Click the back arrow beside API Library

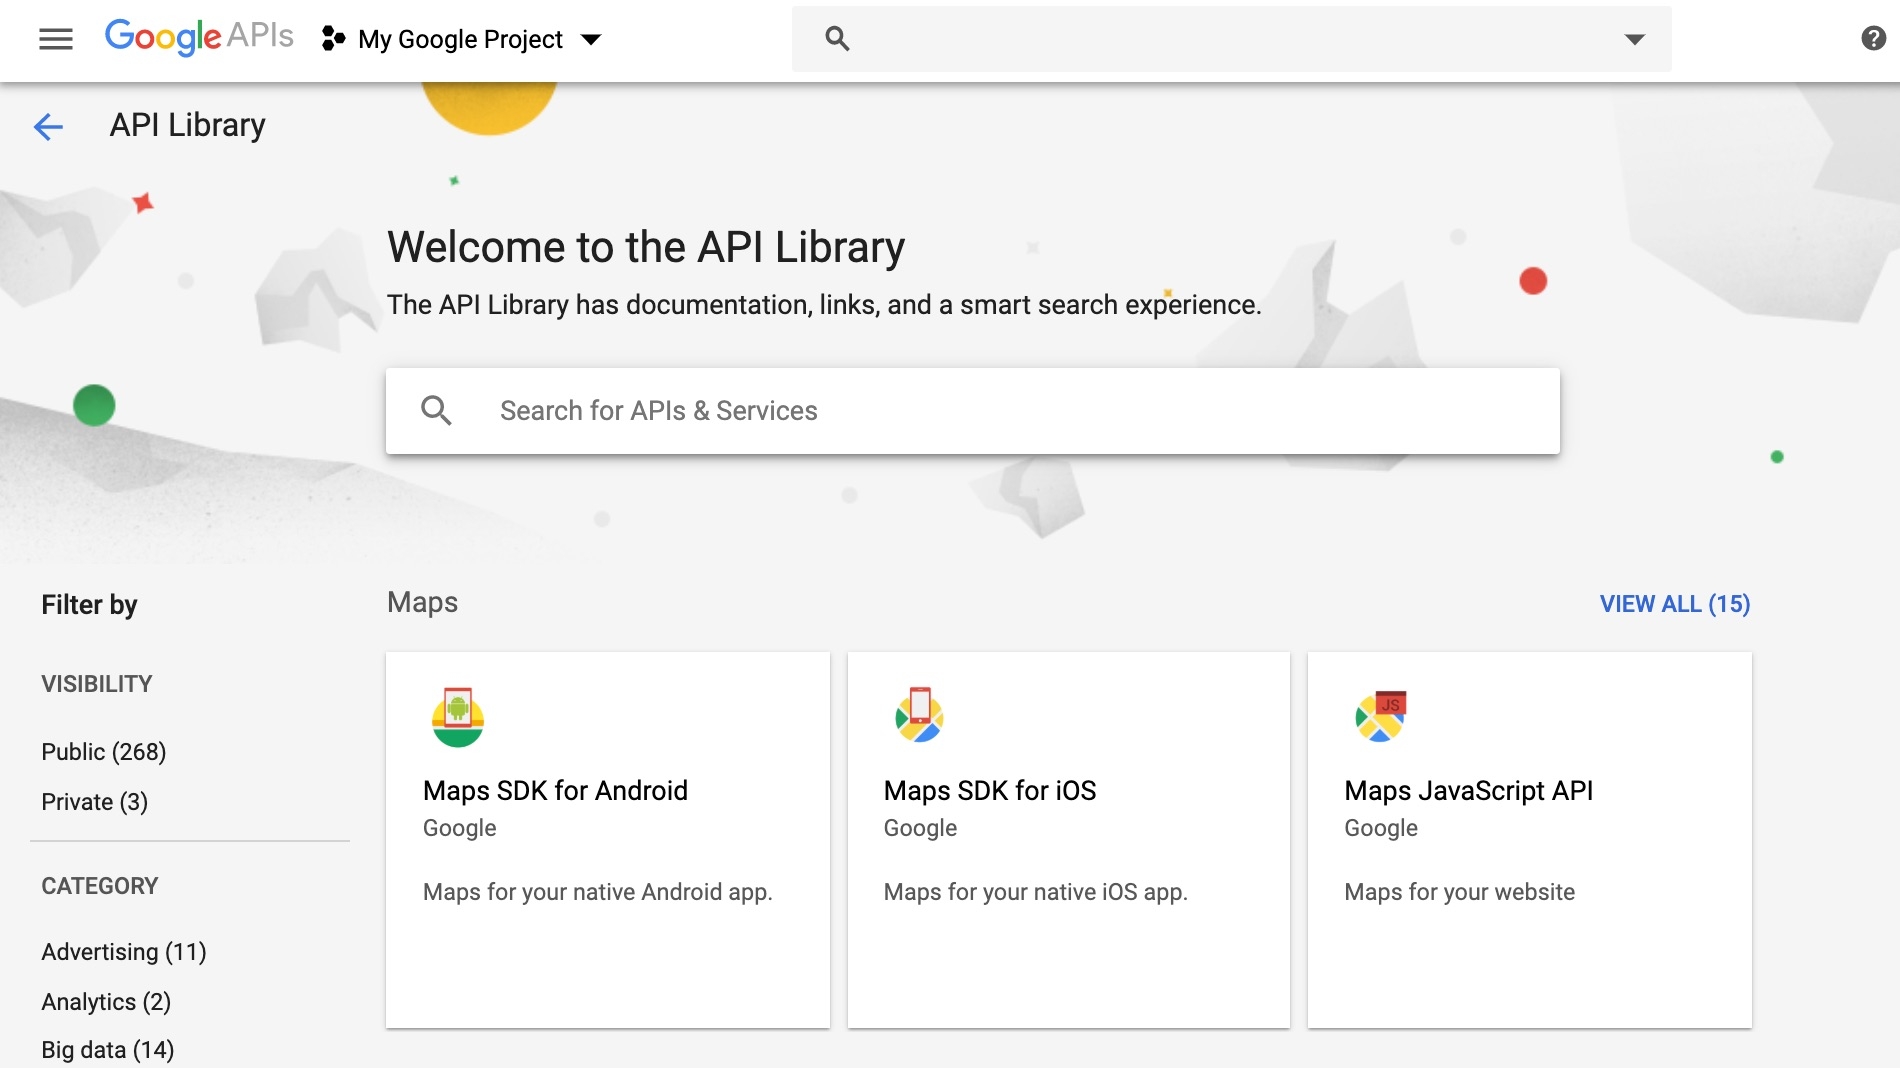pyautogui.click(x=48, y=126)
